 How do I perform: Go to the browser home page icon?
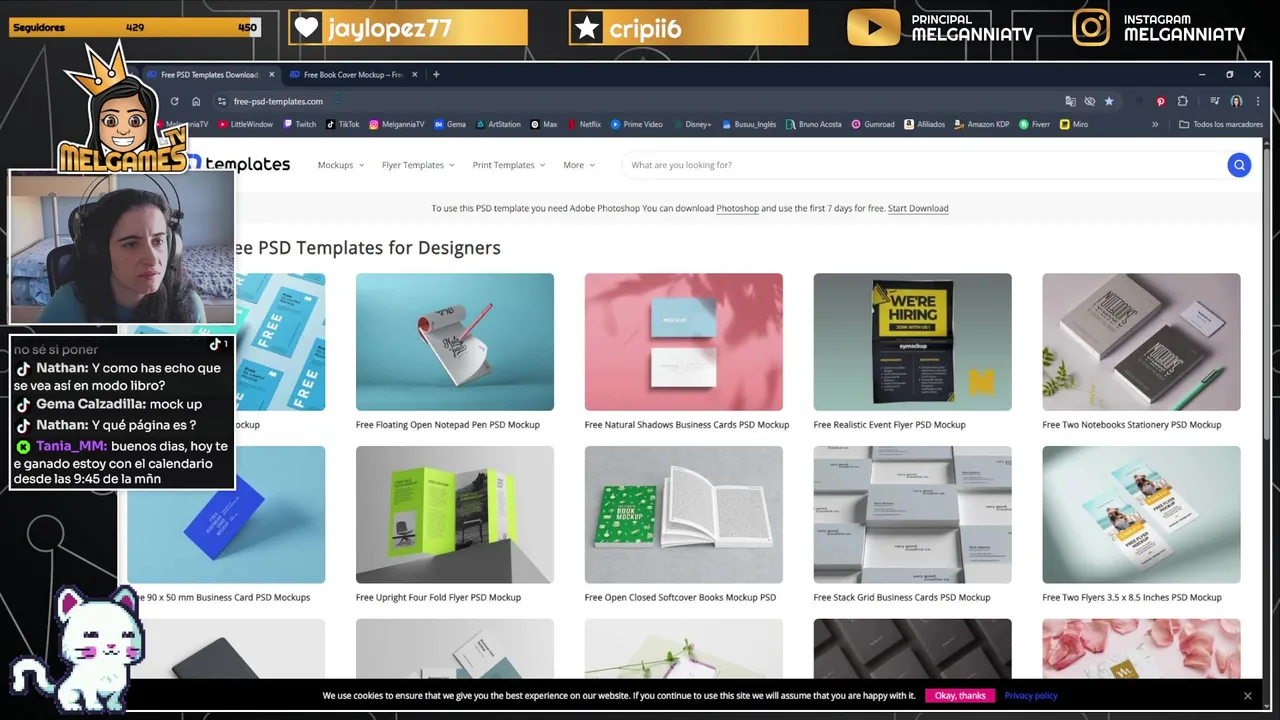[196, 101]
